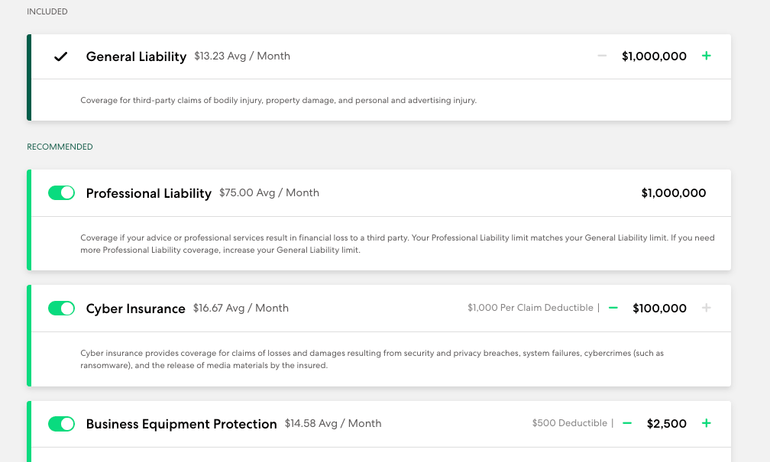Click the $100,000 Cyber Insurance limit
Viewport: 770px width, 462px height.
click(x=659, y=309)
